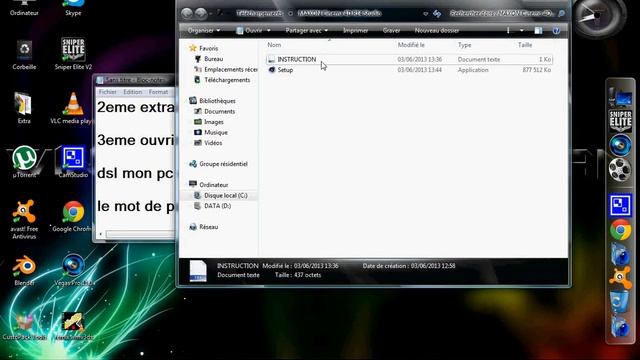Viewport: 640px width, 360px height.
Task: Open the Vidéos library
Action: 208,143
